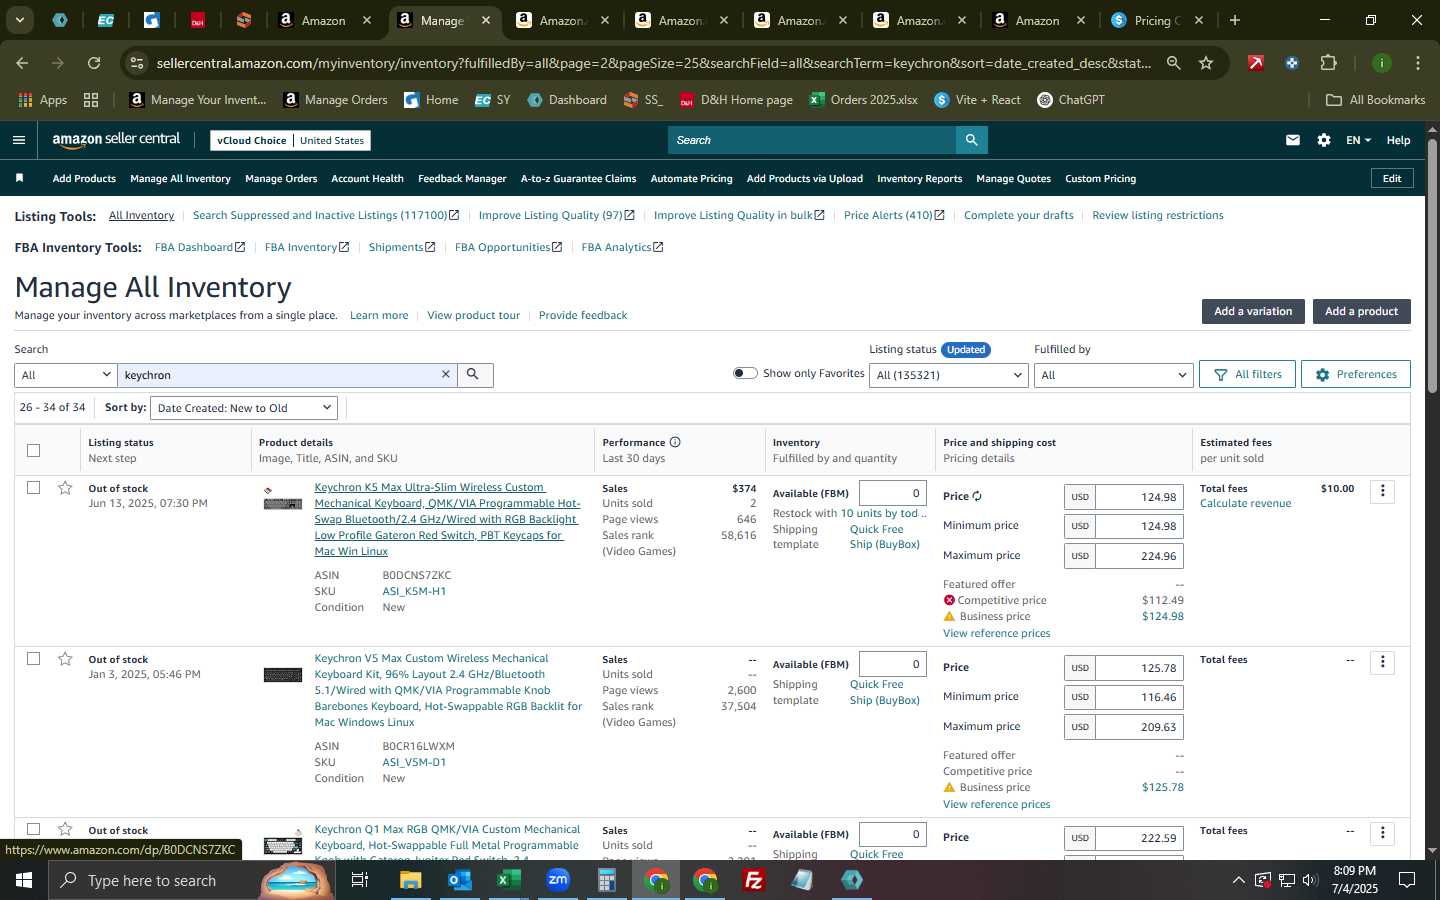1440x900 pixels.
Task: Click View reference prices for V5 Max
Action: pos(996,804)
